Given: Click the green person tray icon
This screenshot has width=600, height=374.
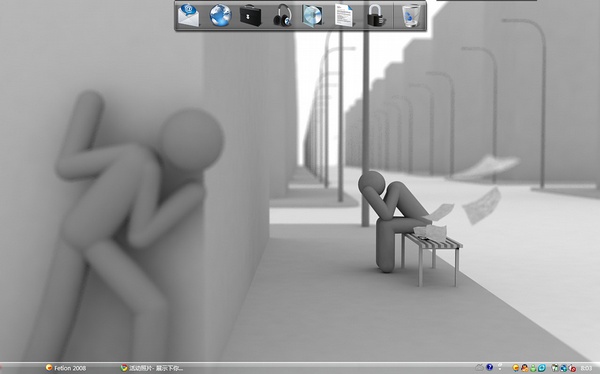Looking at the screenshot, I should click(533, 368).
